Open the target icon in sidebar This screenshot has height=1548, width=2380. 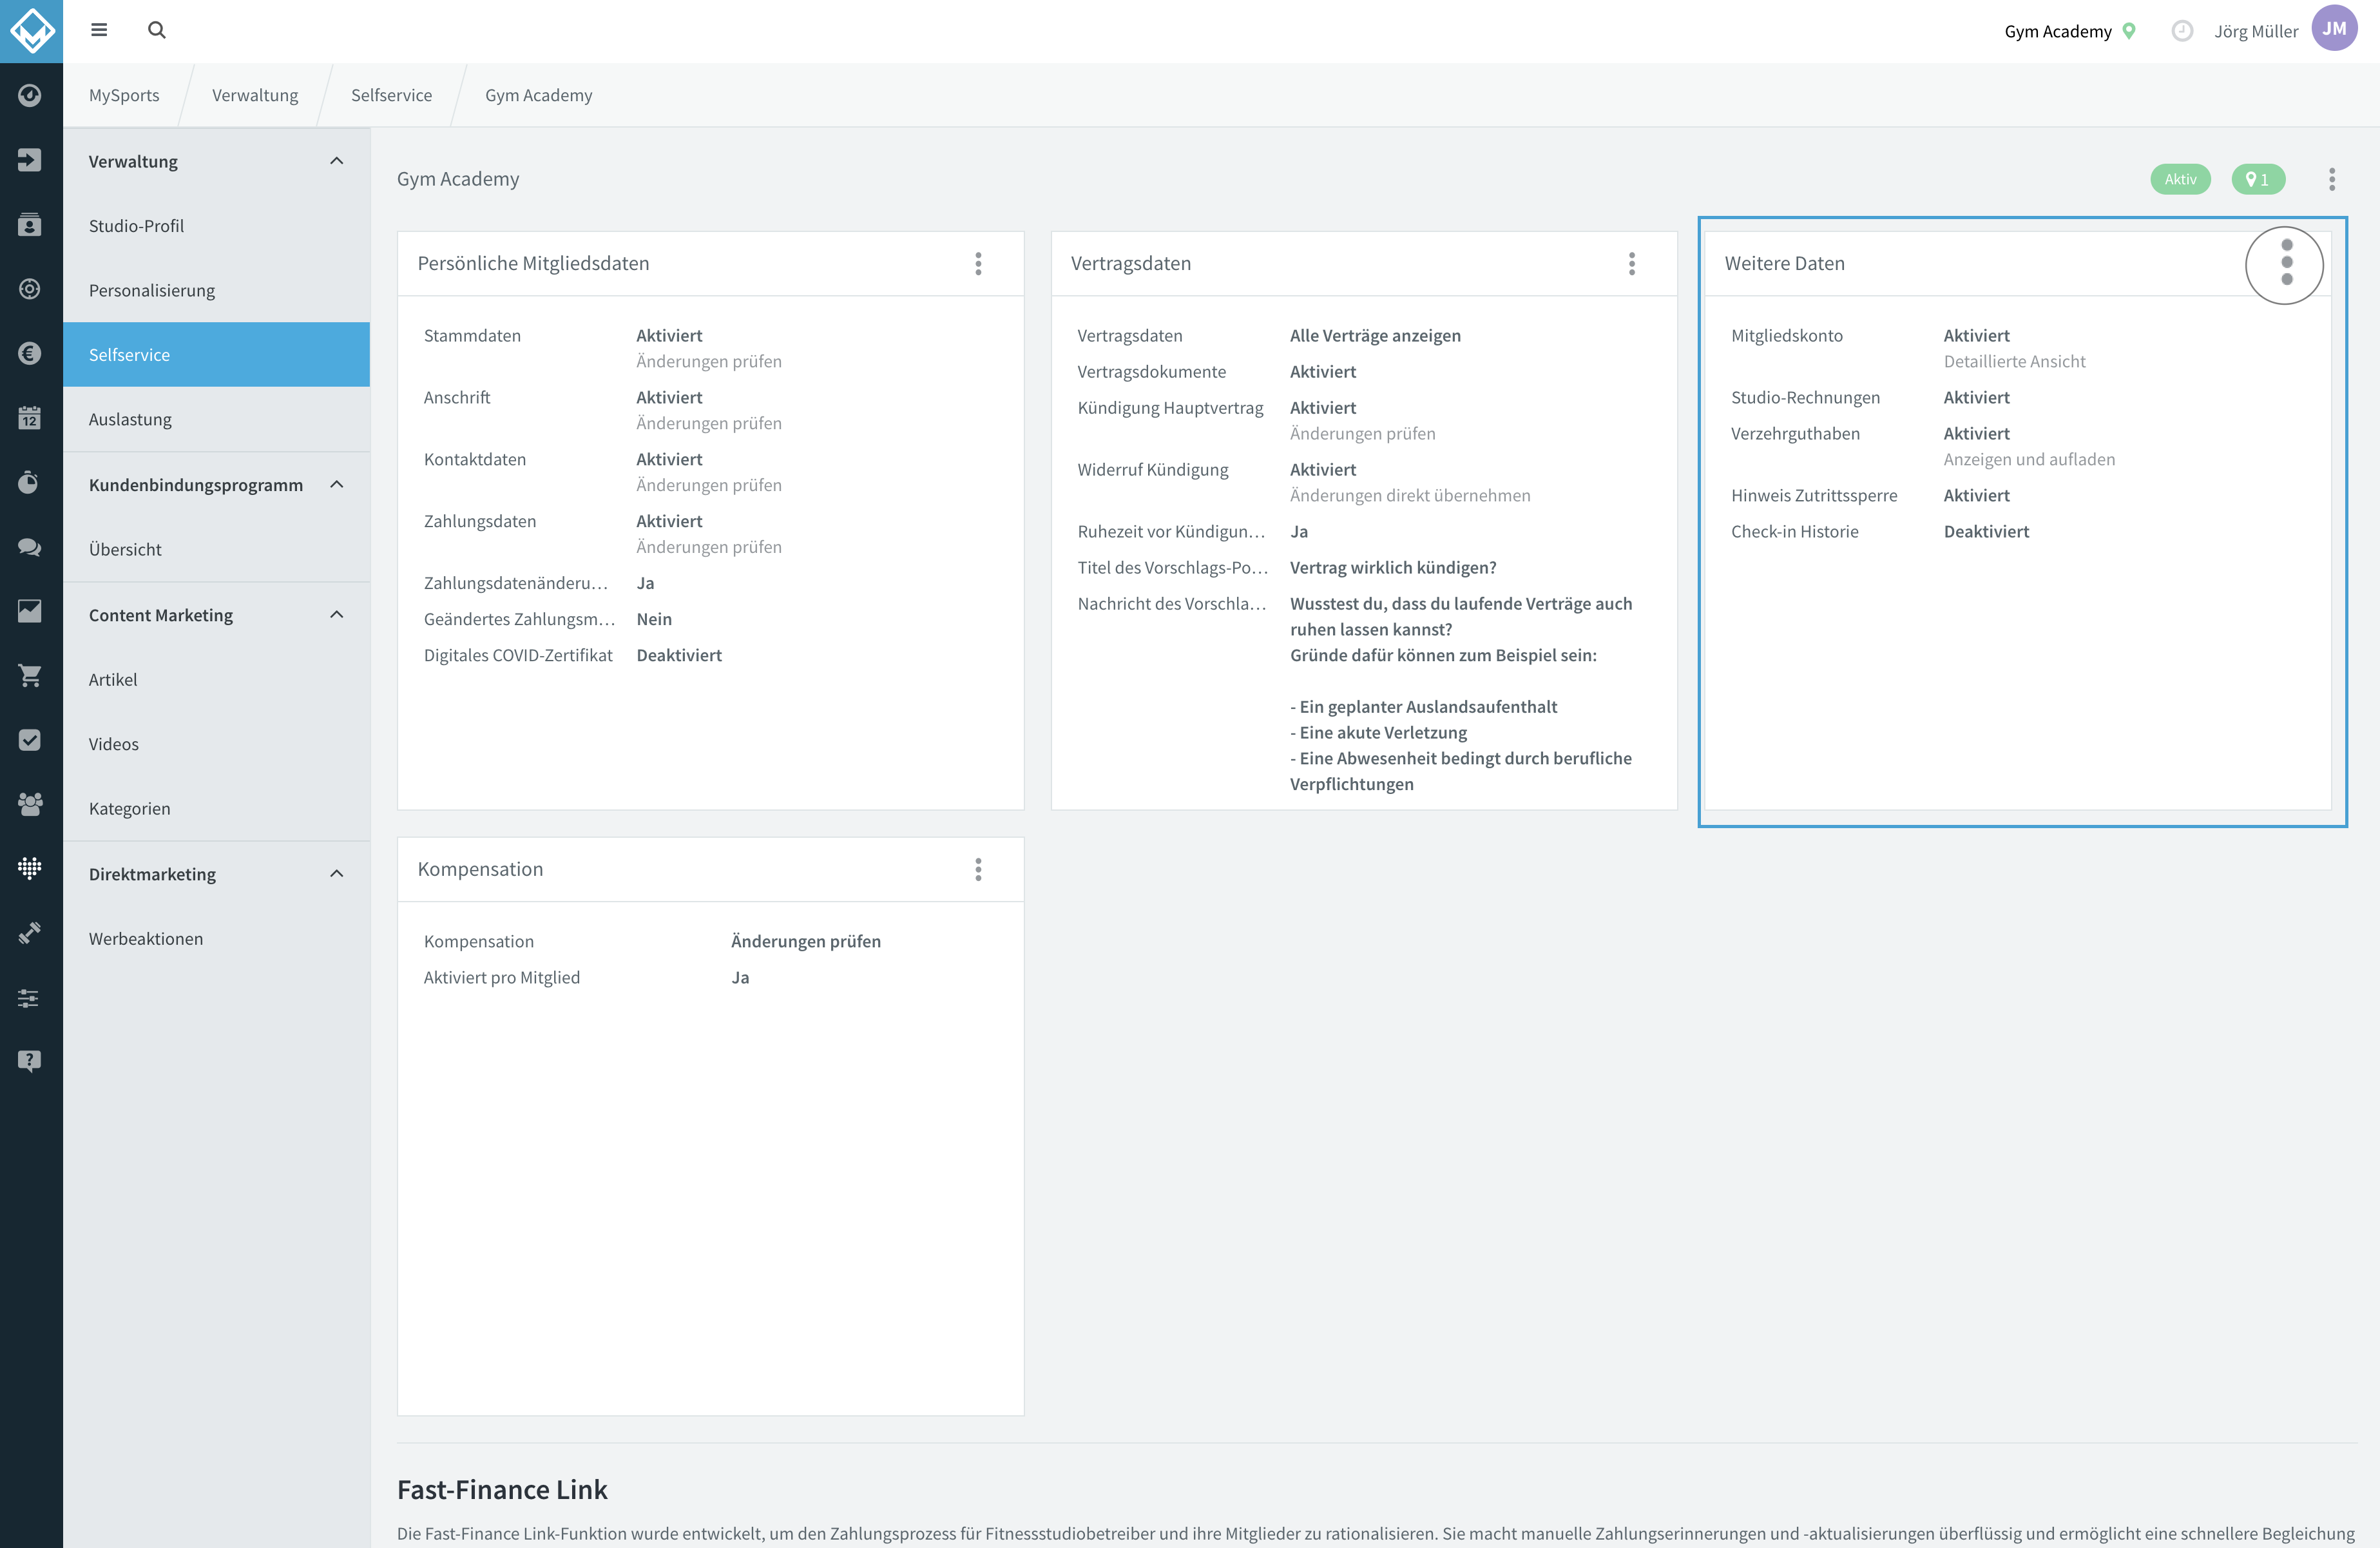tap(30, 289)
